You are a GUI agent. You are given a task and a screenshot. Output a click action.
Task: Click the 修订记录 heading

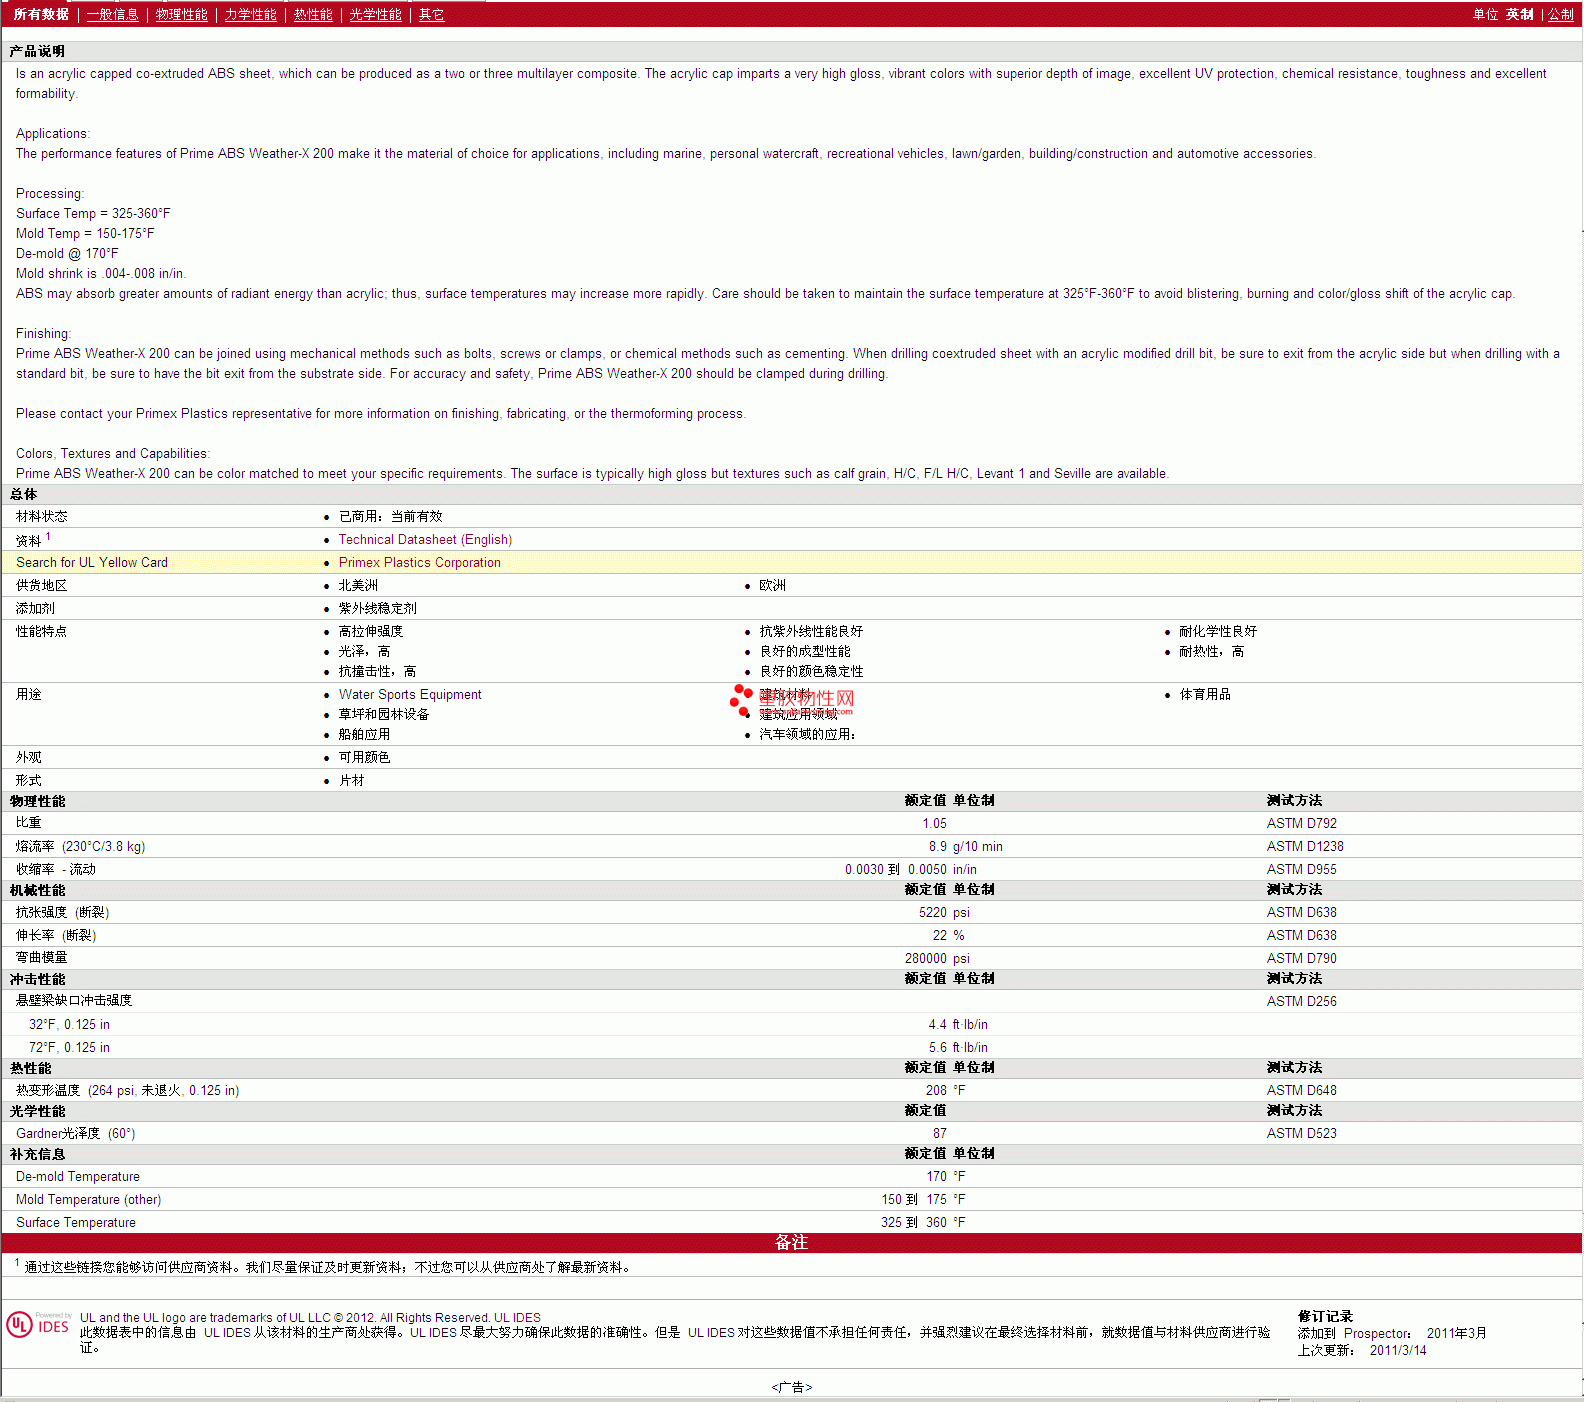tap(1325, 1316)
